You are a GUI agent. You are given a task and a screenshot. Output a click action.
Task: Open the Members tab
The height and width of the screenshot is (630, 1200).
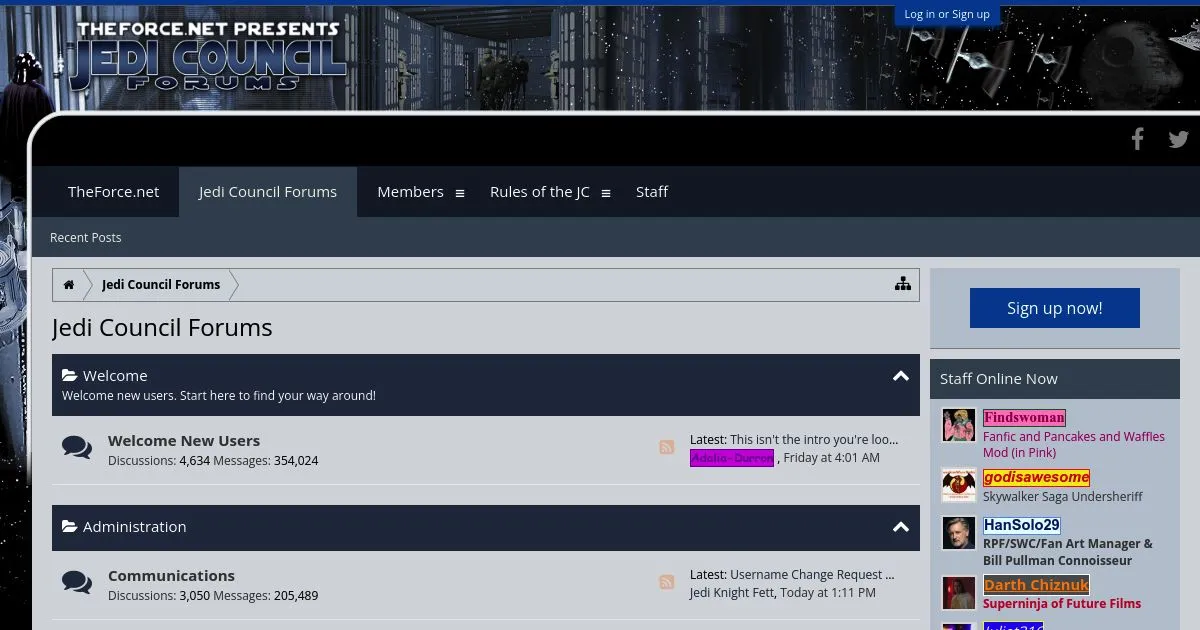(410, 192)
